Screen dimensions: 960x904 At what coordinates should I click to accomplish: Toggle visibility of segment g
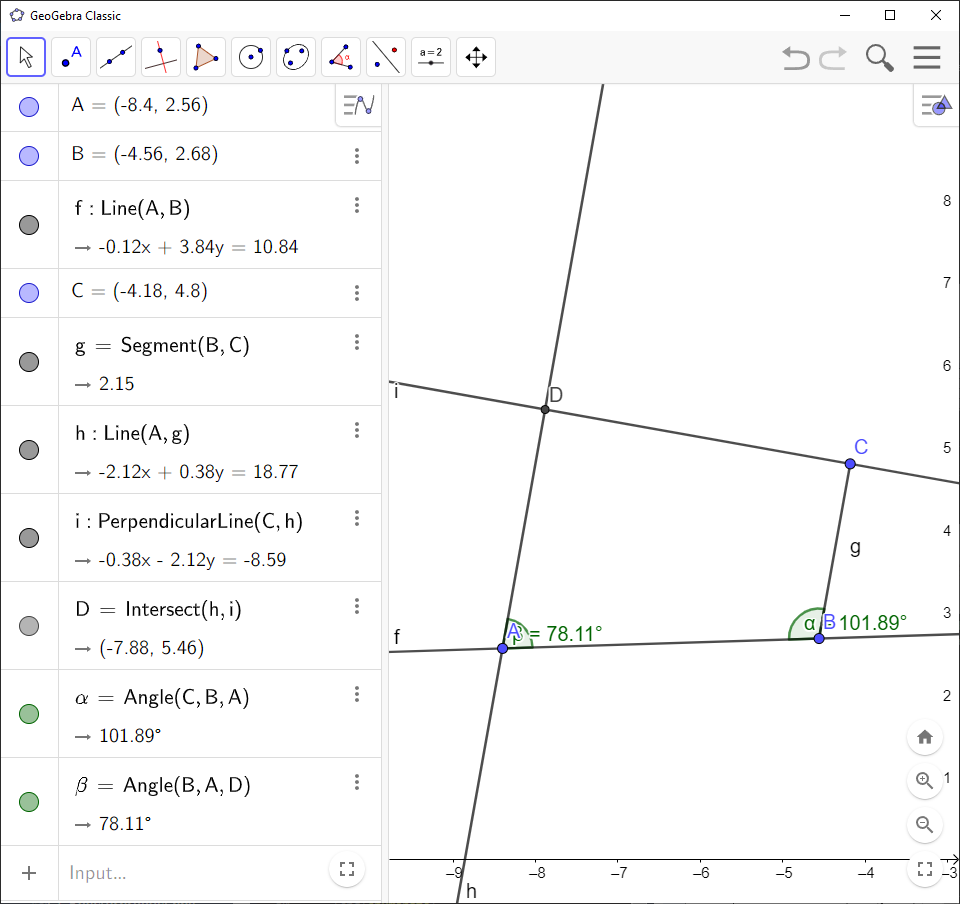click(x=29, y=362)
